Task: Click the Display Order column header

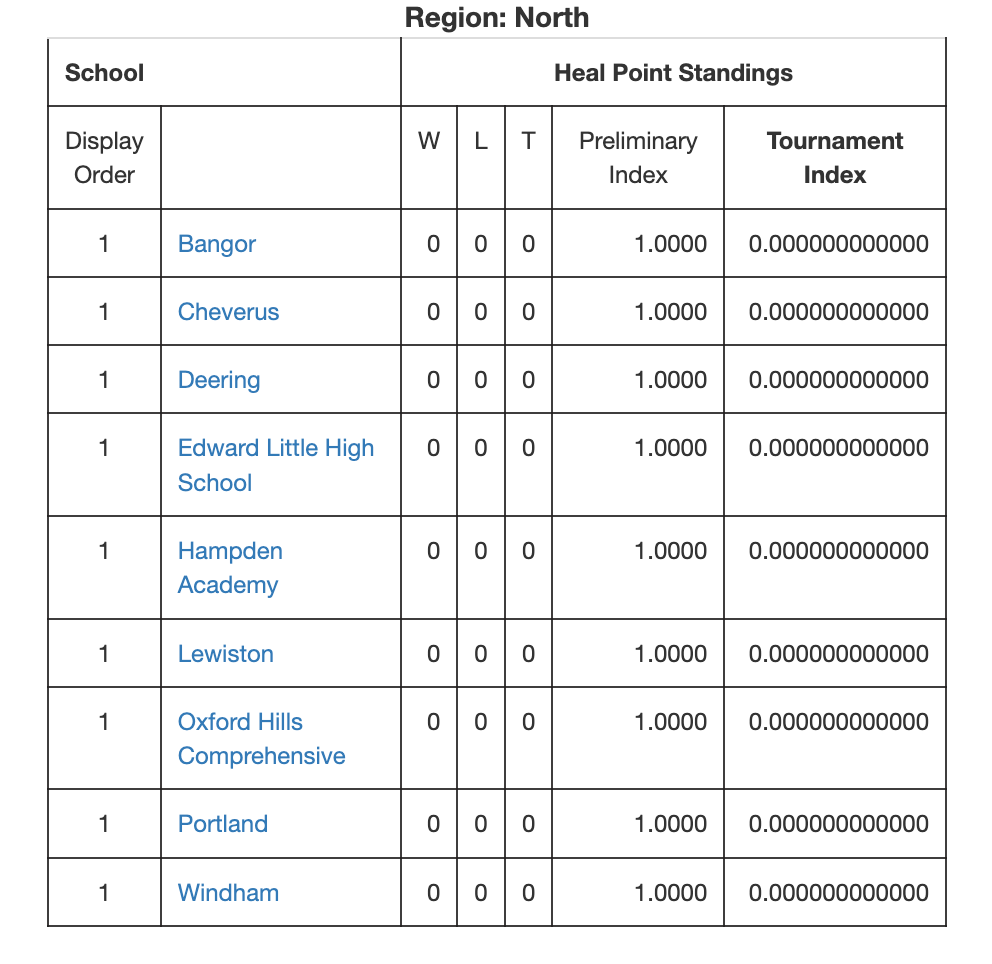Action: [x=104, y=158]
